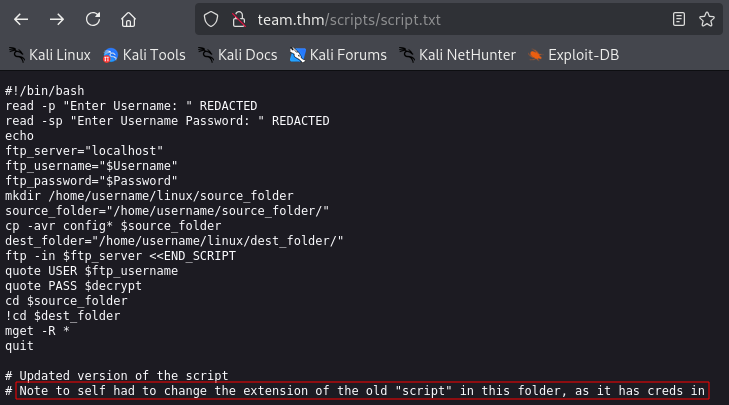
Task: Bookmark this page with the star
Action: coord(707,19)
